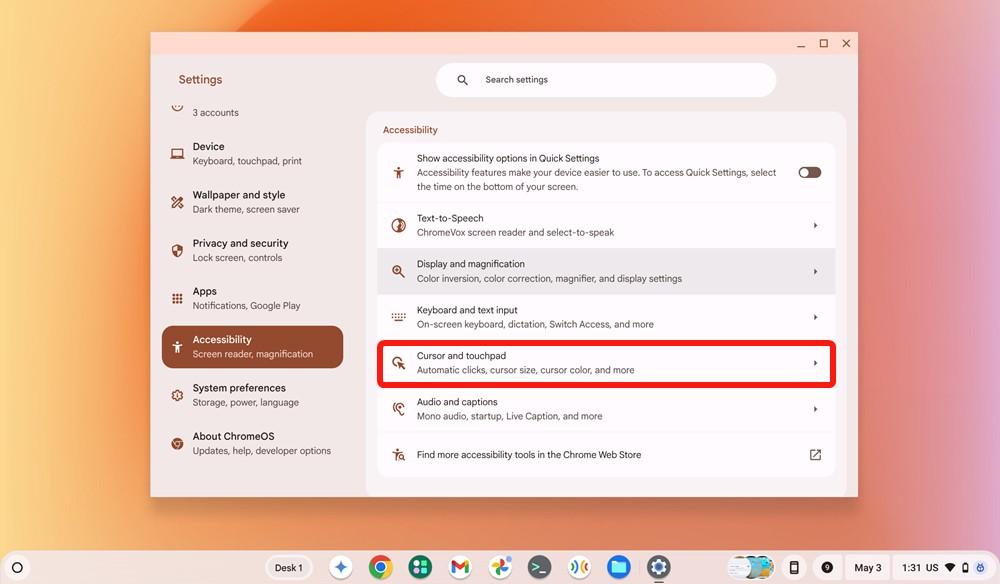Open Gemini sparkle icon on the shelf
Viewport: 1000px width, 584px height.
click(341, 567)
